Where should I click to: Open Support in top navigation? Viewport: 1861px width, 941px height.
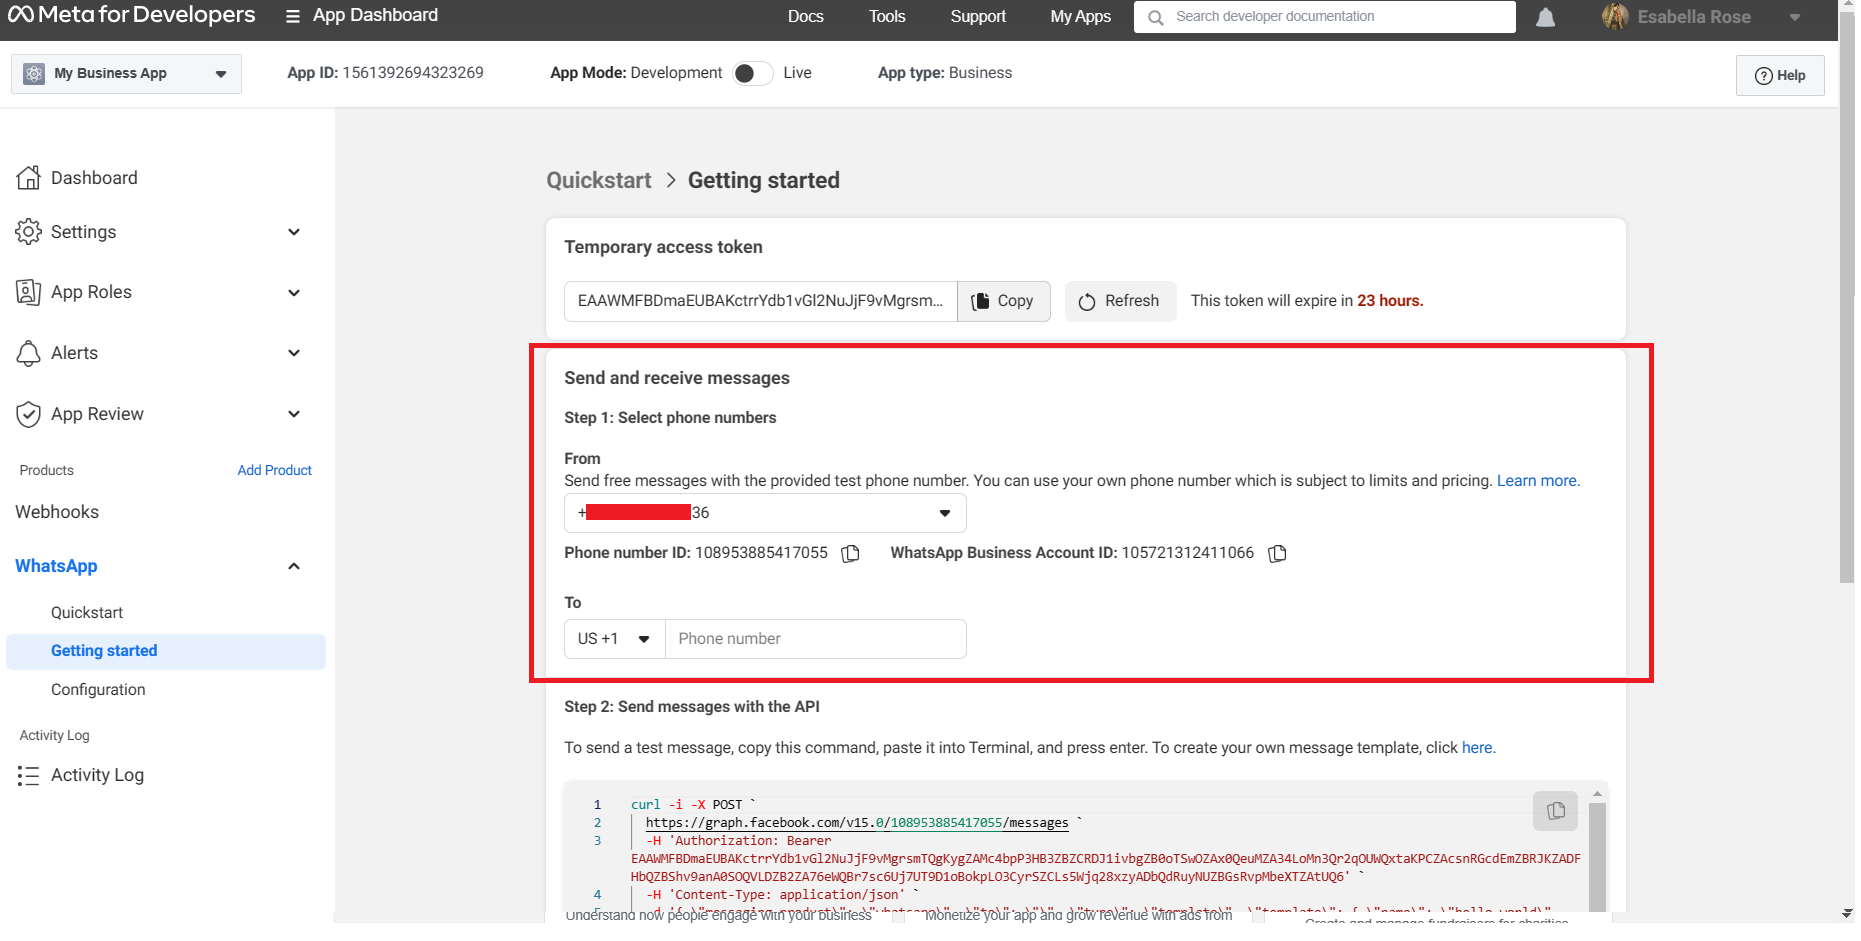pos(978,16)
